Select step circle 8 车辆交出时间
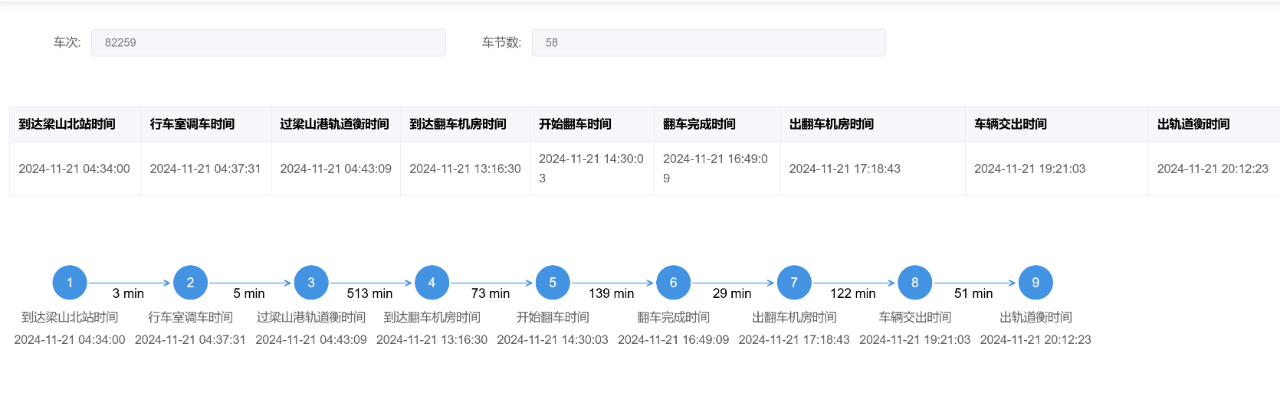This screenshot has height=398, width=1280. (x=915, y=282)
